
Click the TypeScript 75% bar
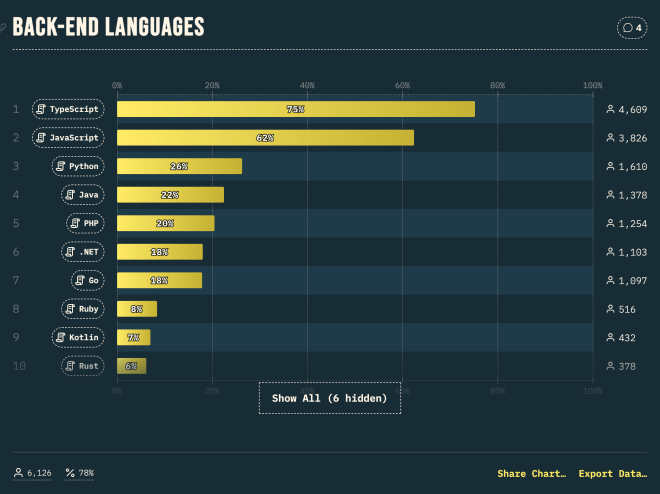pyautogui.click(x=296, y=109)
